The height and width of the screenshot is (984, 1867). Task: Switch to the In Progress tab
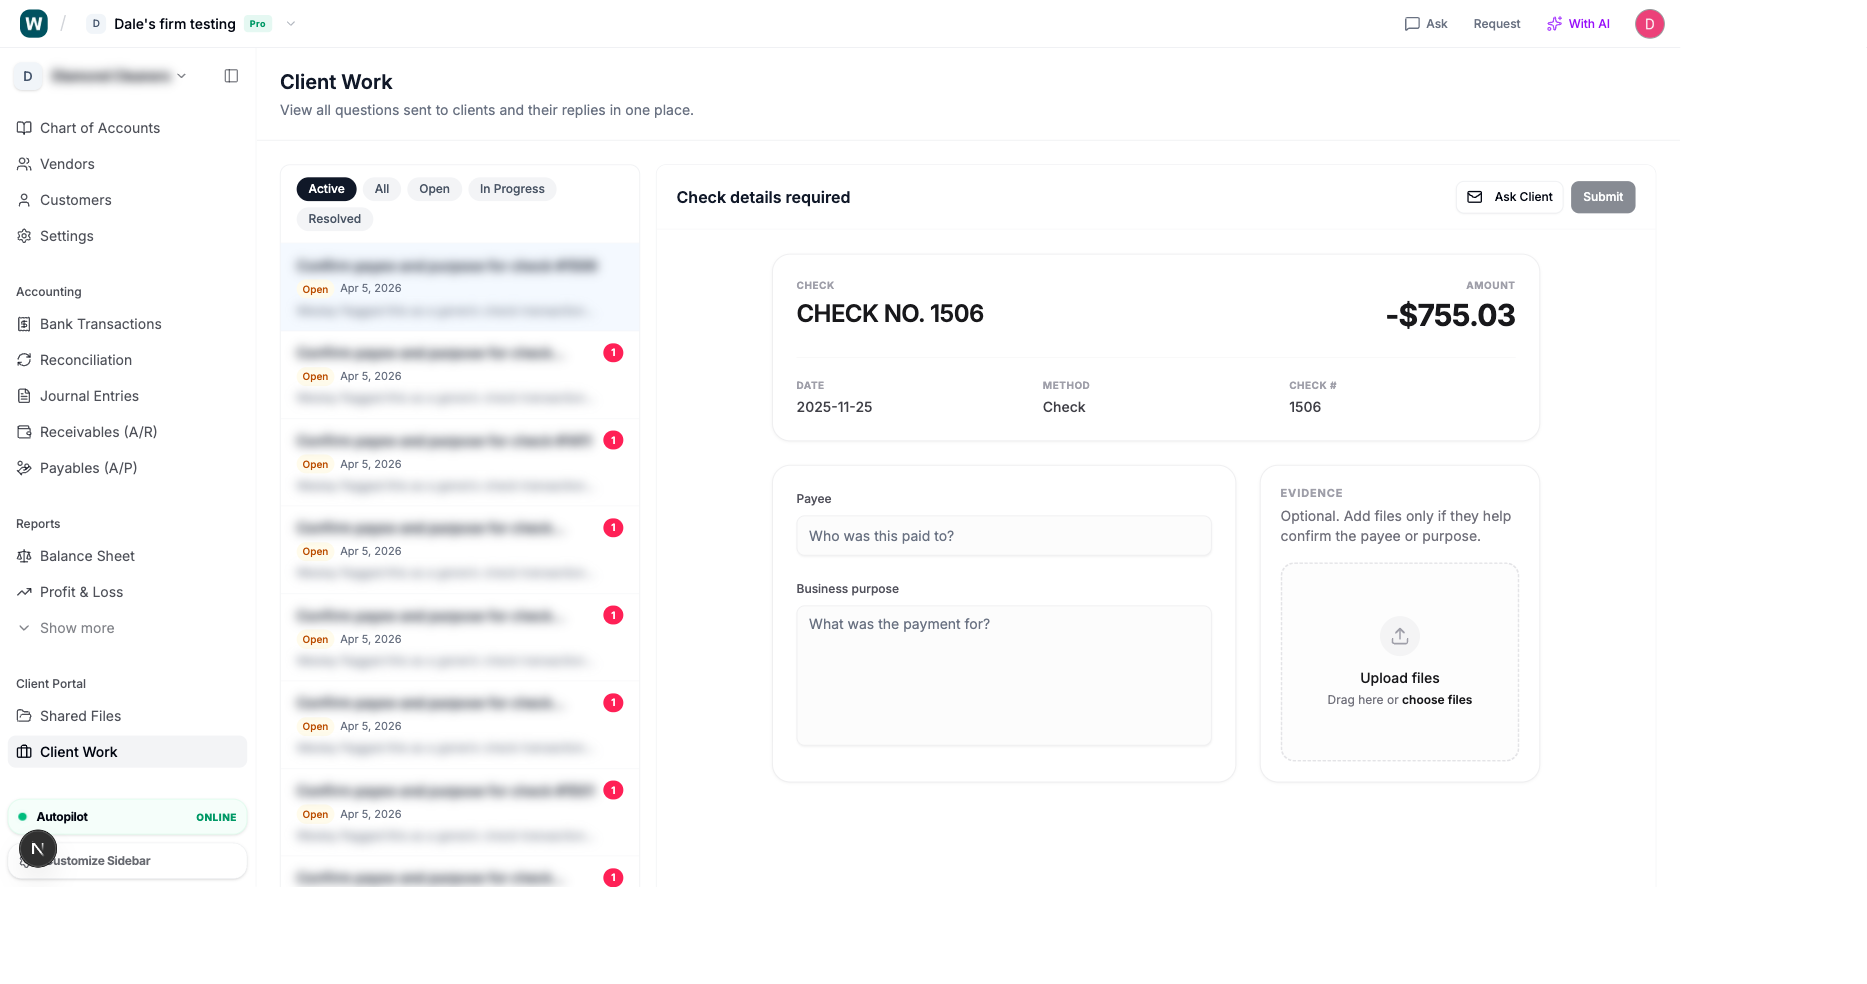point(511,189)
